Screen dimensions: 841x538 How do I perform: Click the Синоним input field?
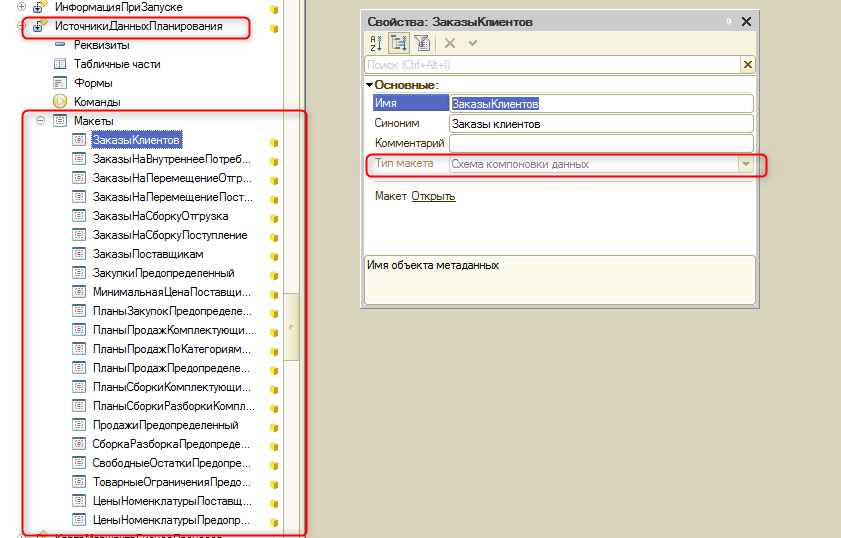tap(600, 124)
